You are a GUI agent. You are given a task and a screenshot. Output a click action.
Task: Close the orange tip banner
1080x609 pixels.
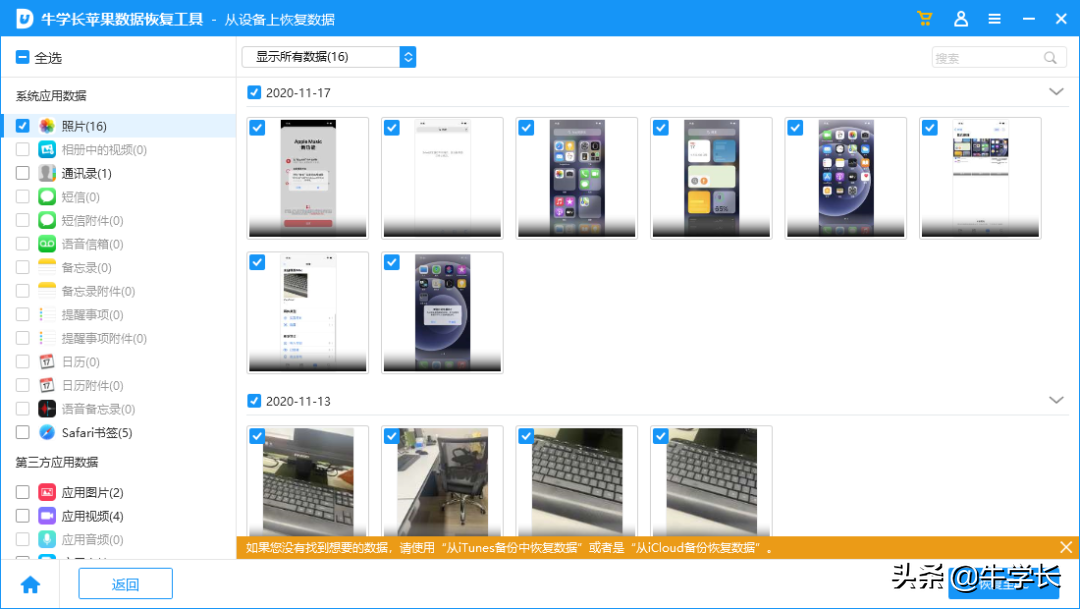1066,547
